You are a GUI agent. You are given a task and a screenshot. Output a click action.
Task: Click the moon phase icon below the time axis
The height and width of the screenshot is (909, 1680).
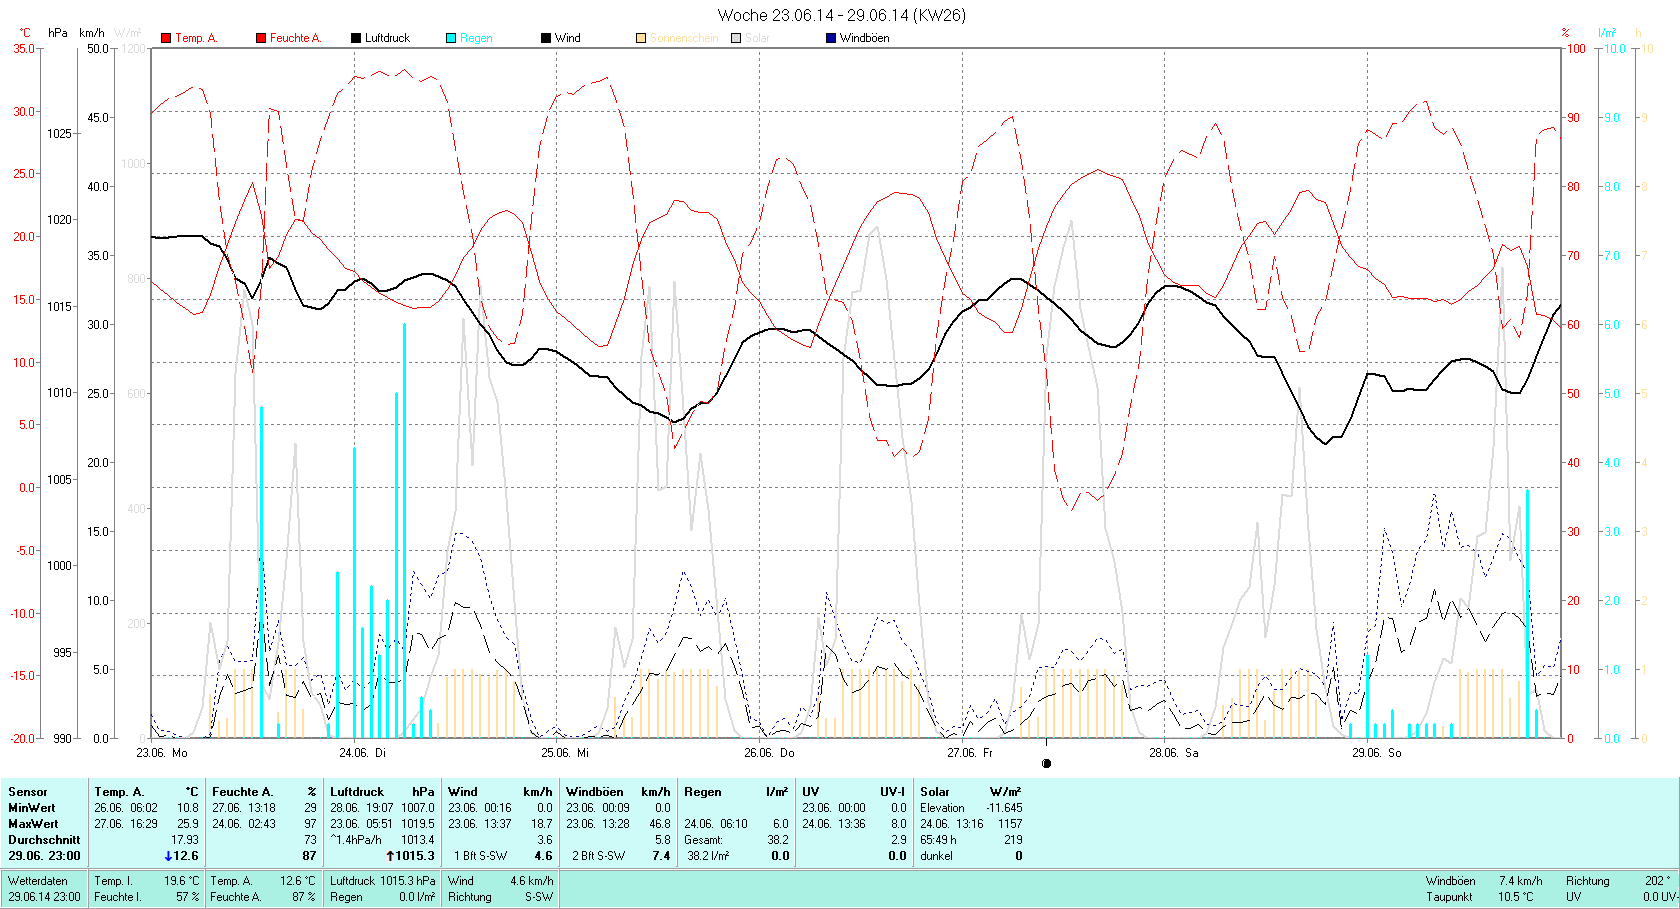pos(1046,763)
